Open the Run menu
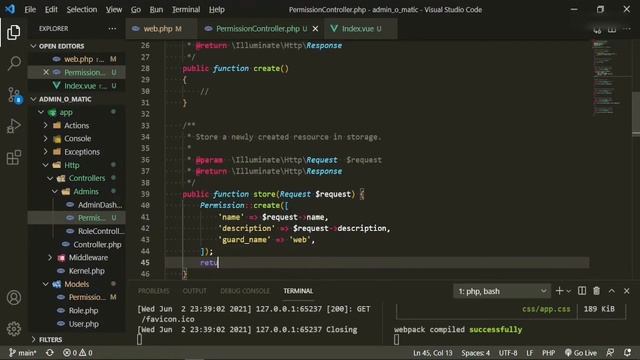 click(156, 9)
